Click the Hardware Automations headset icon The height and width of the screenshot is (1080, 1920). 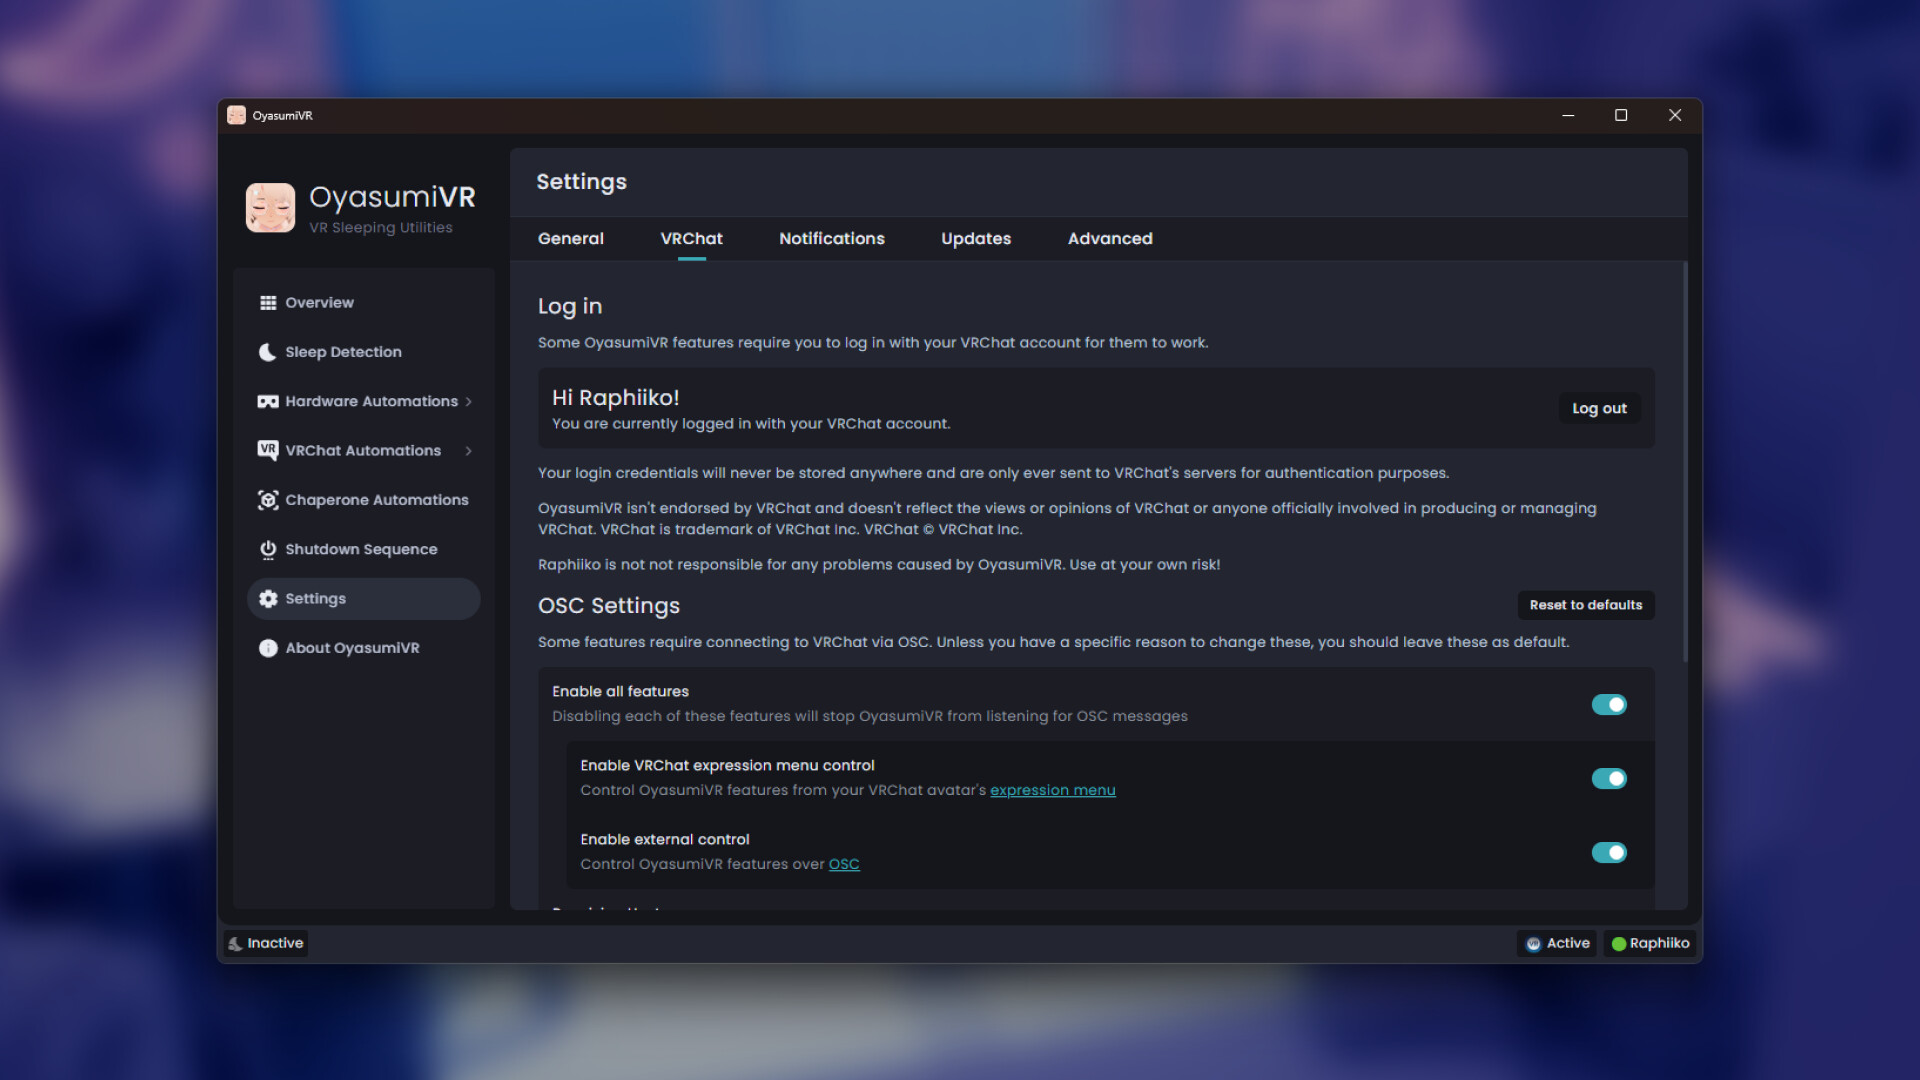(x=267, y=401)
